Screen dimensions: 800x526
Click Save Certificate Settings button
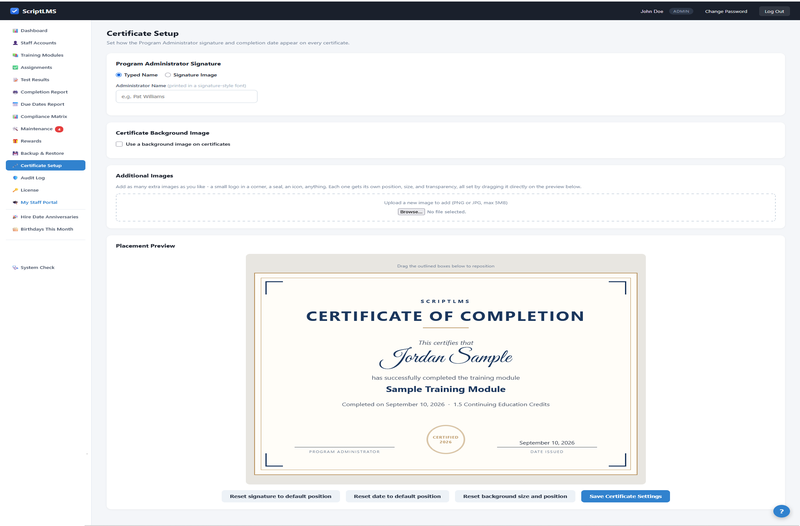point(625,496)
